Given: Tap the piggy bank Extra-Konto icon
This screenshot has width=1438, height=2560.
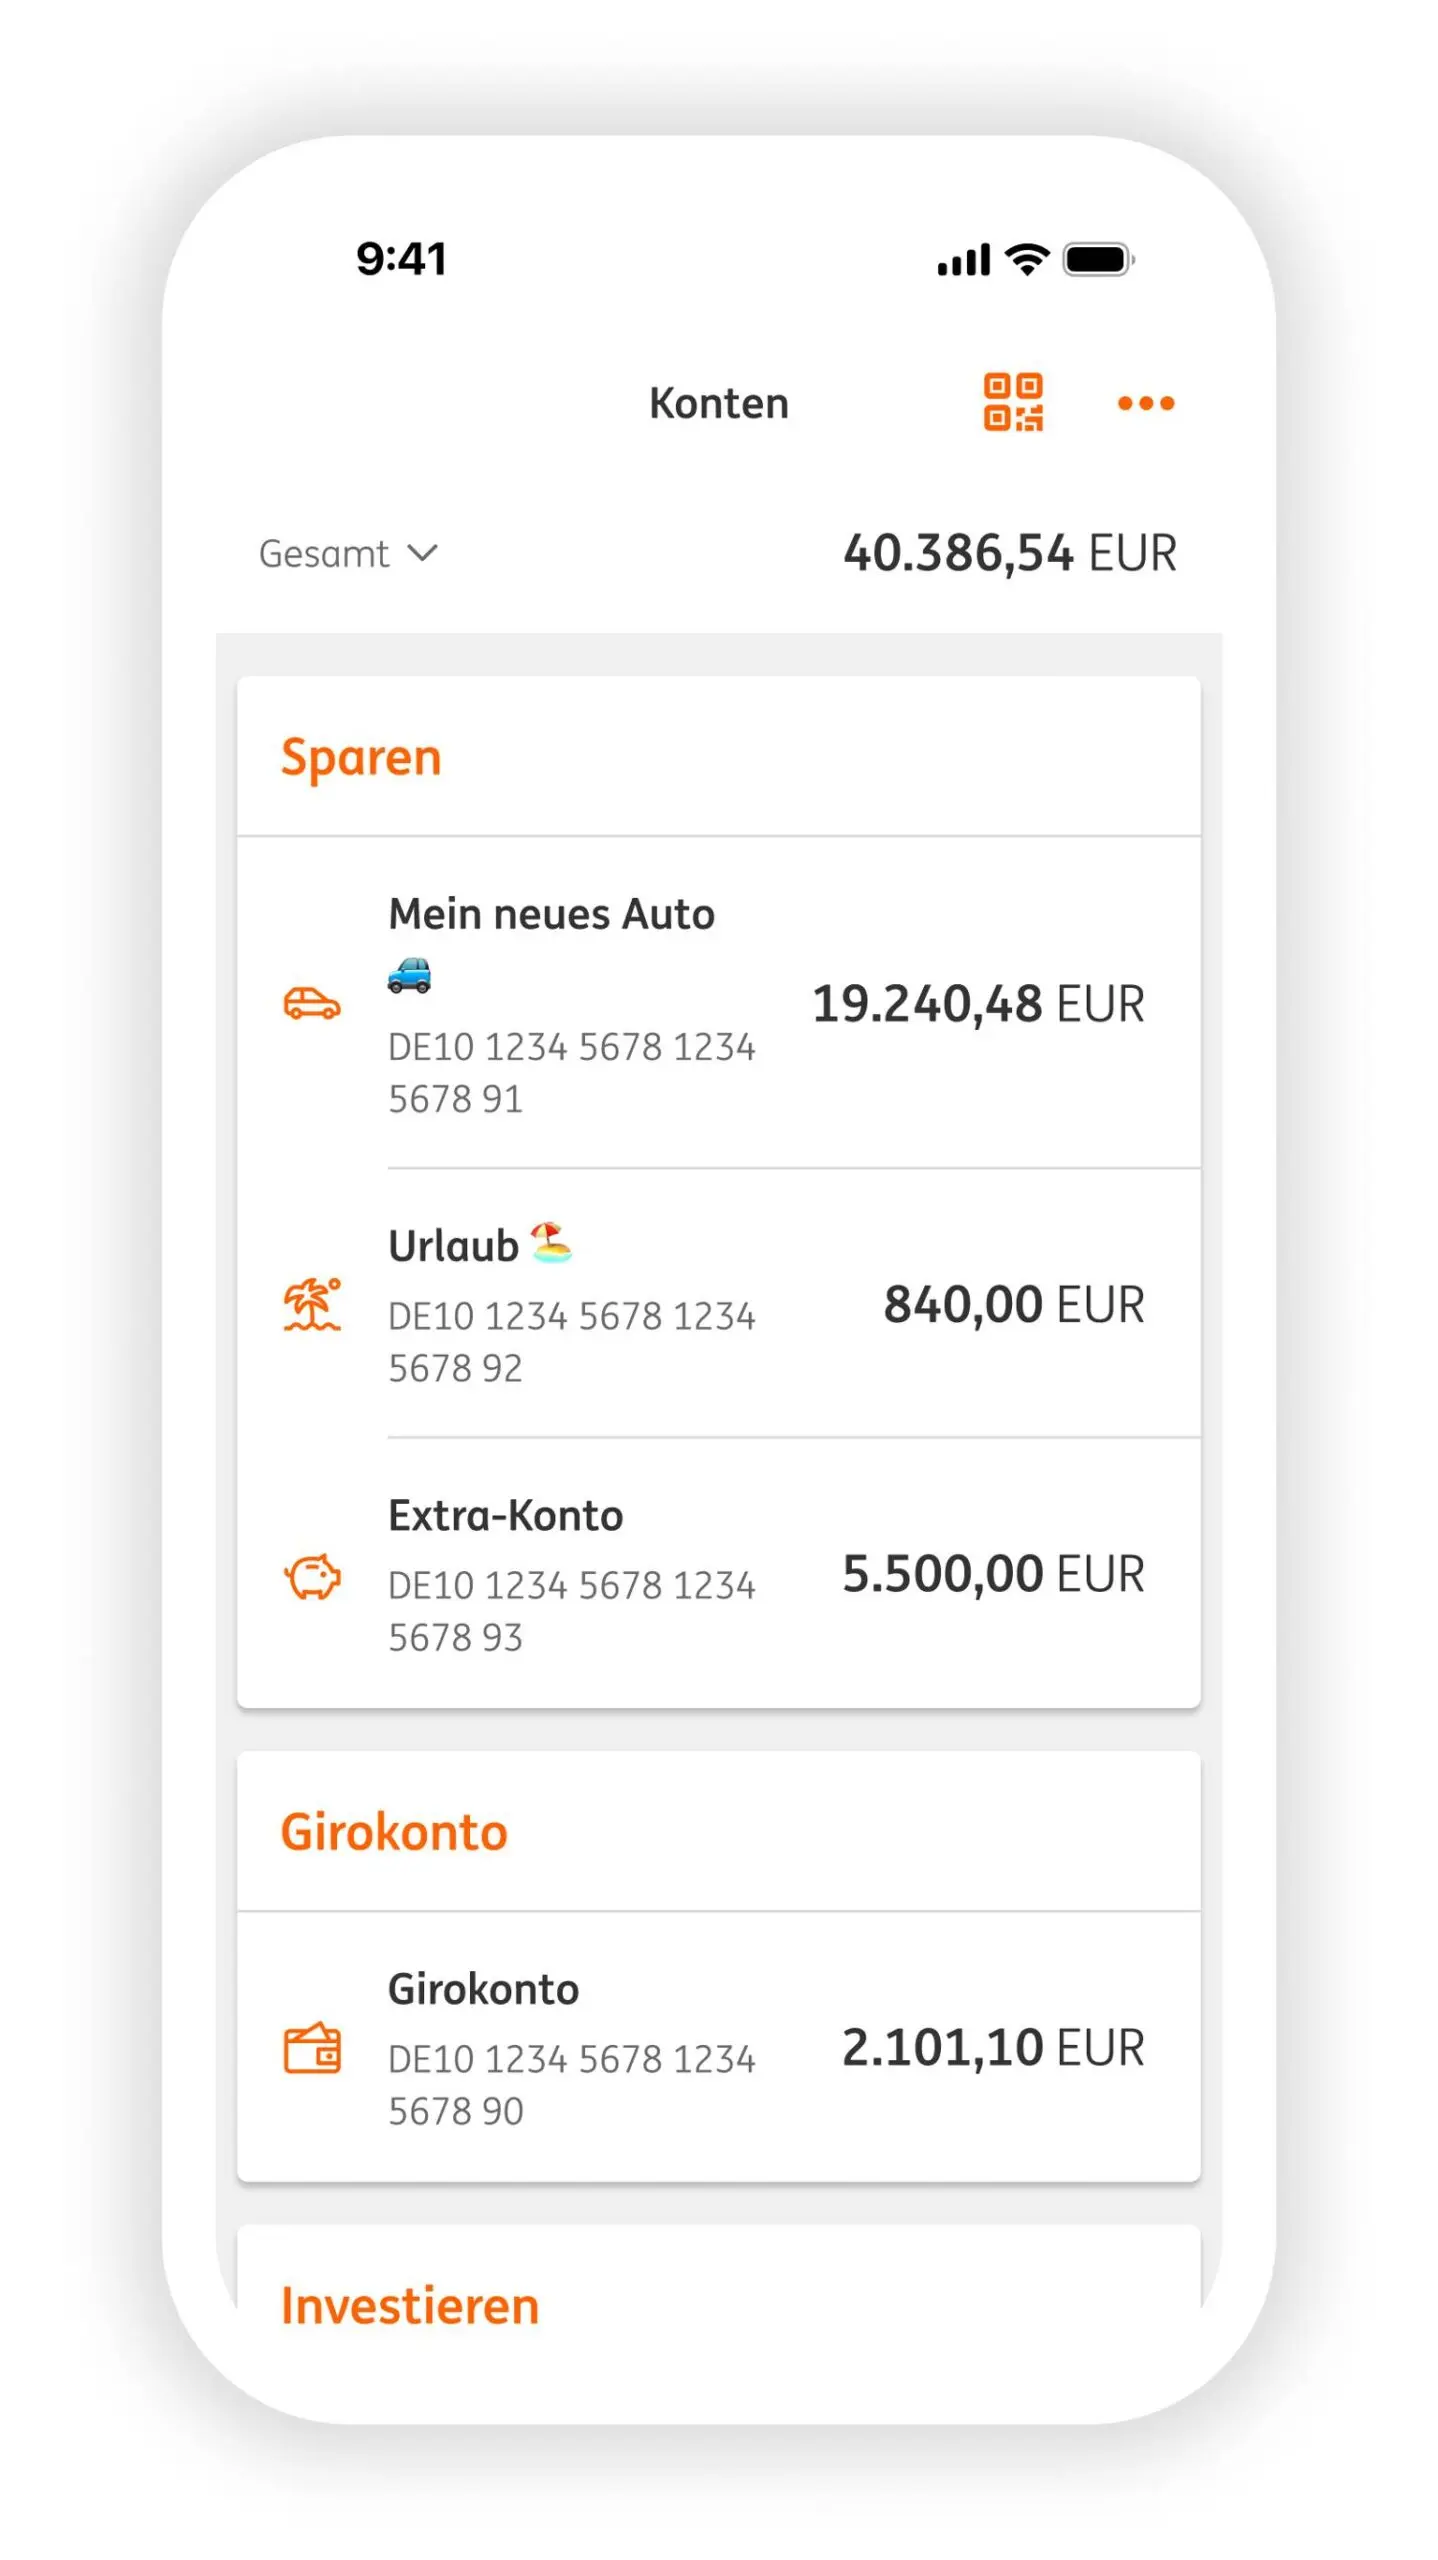Looking at the screenshot, I should tap(311, 1574).
